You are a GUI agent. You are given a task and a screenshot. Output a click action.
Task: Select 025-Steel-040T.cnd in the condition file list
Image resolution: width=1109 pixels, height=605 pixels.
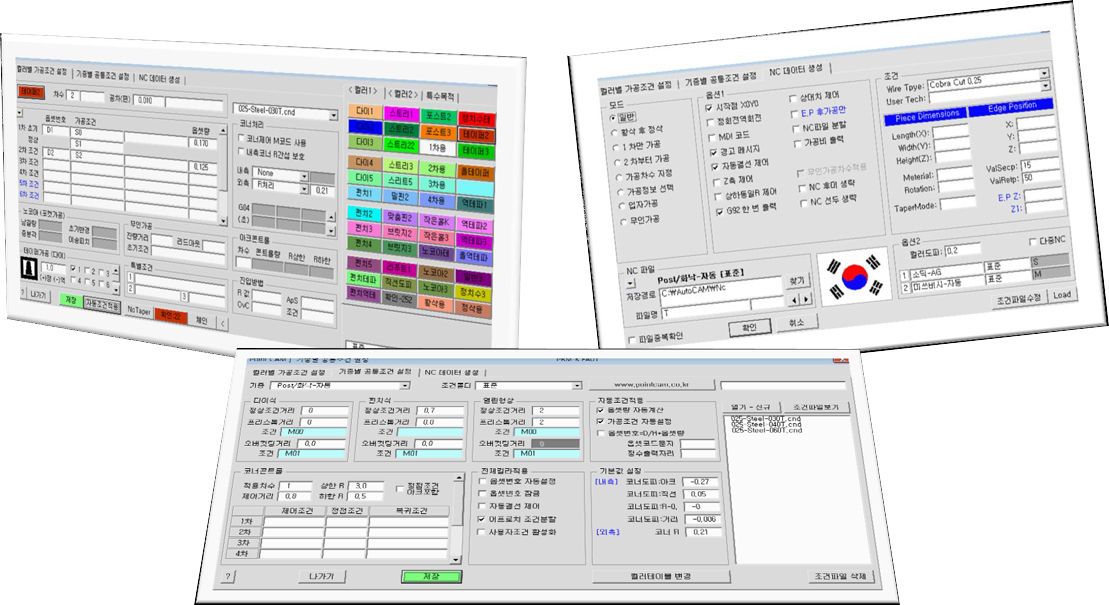click(x=767, y=425)
